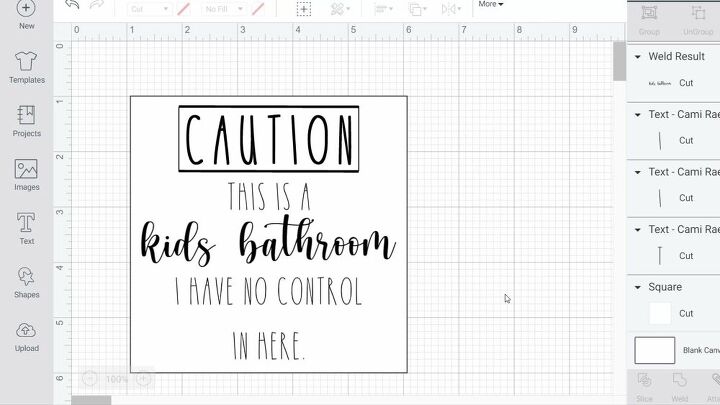Select the Text tool
720x405 pixels.
(x=26, y=226)
